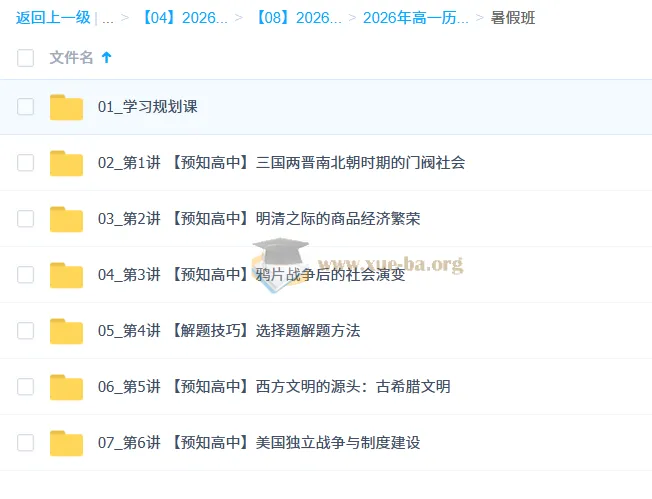Open the 01_学习规划课 folder icon
The height and width of the screenshot is (499, 652).
pos(66,107)
